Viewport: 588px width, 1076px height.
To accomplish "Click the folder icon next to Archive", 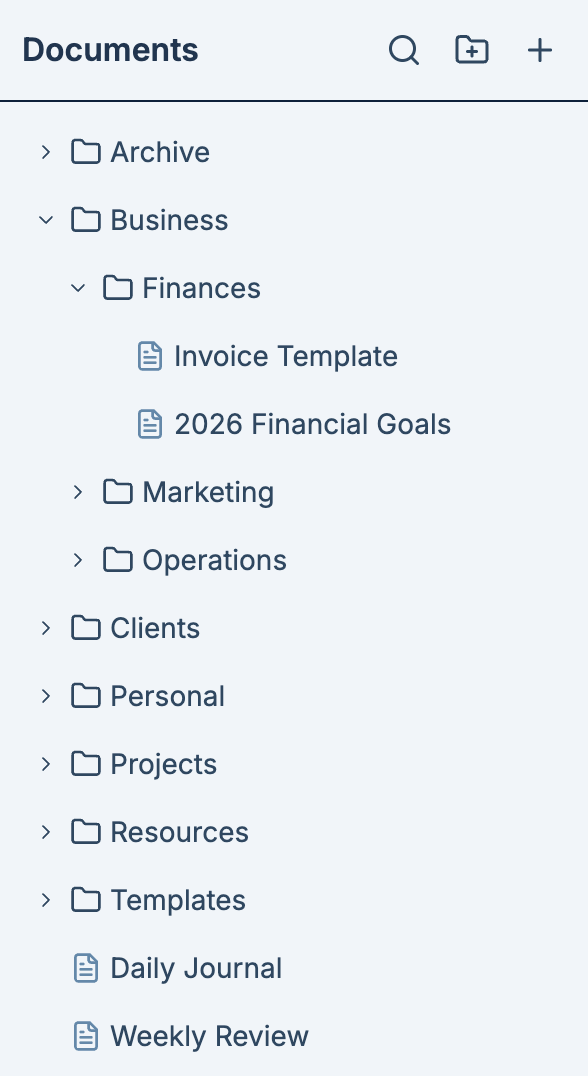I will point(86,151).
